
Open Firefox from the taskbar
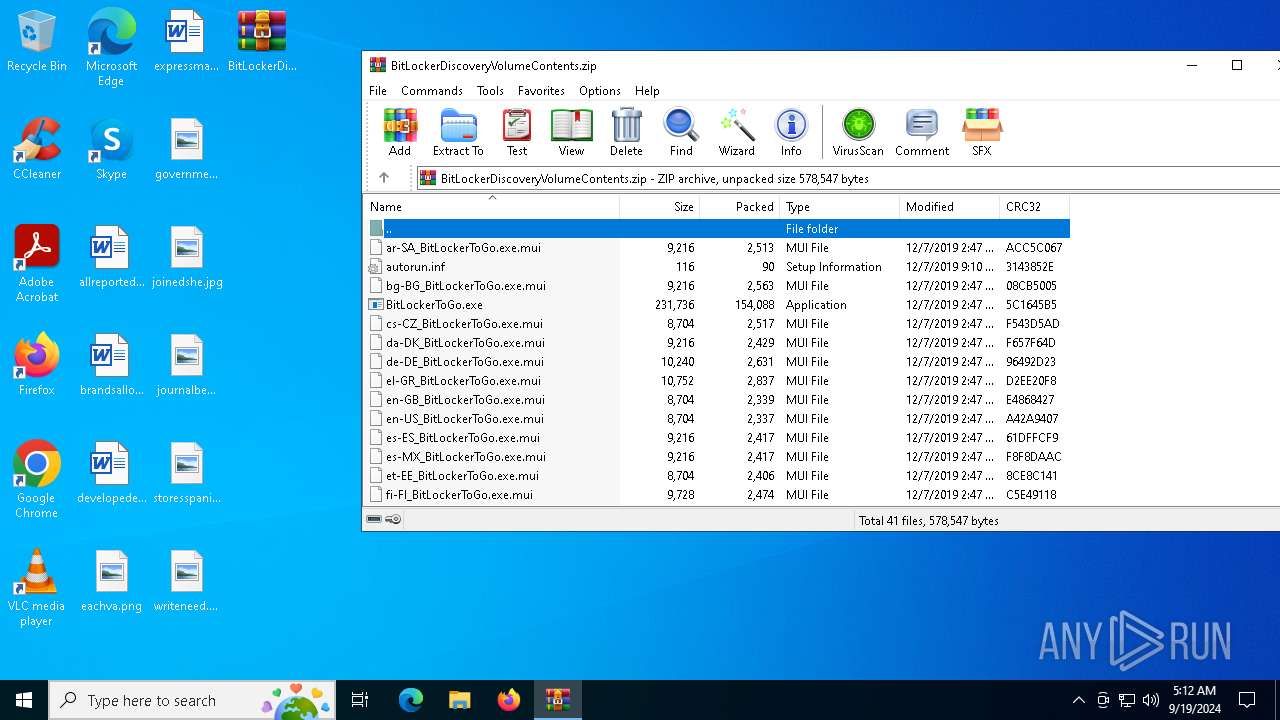[509, 700]
